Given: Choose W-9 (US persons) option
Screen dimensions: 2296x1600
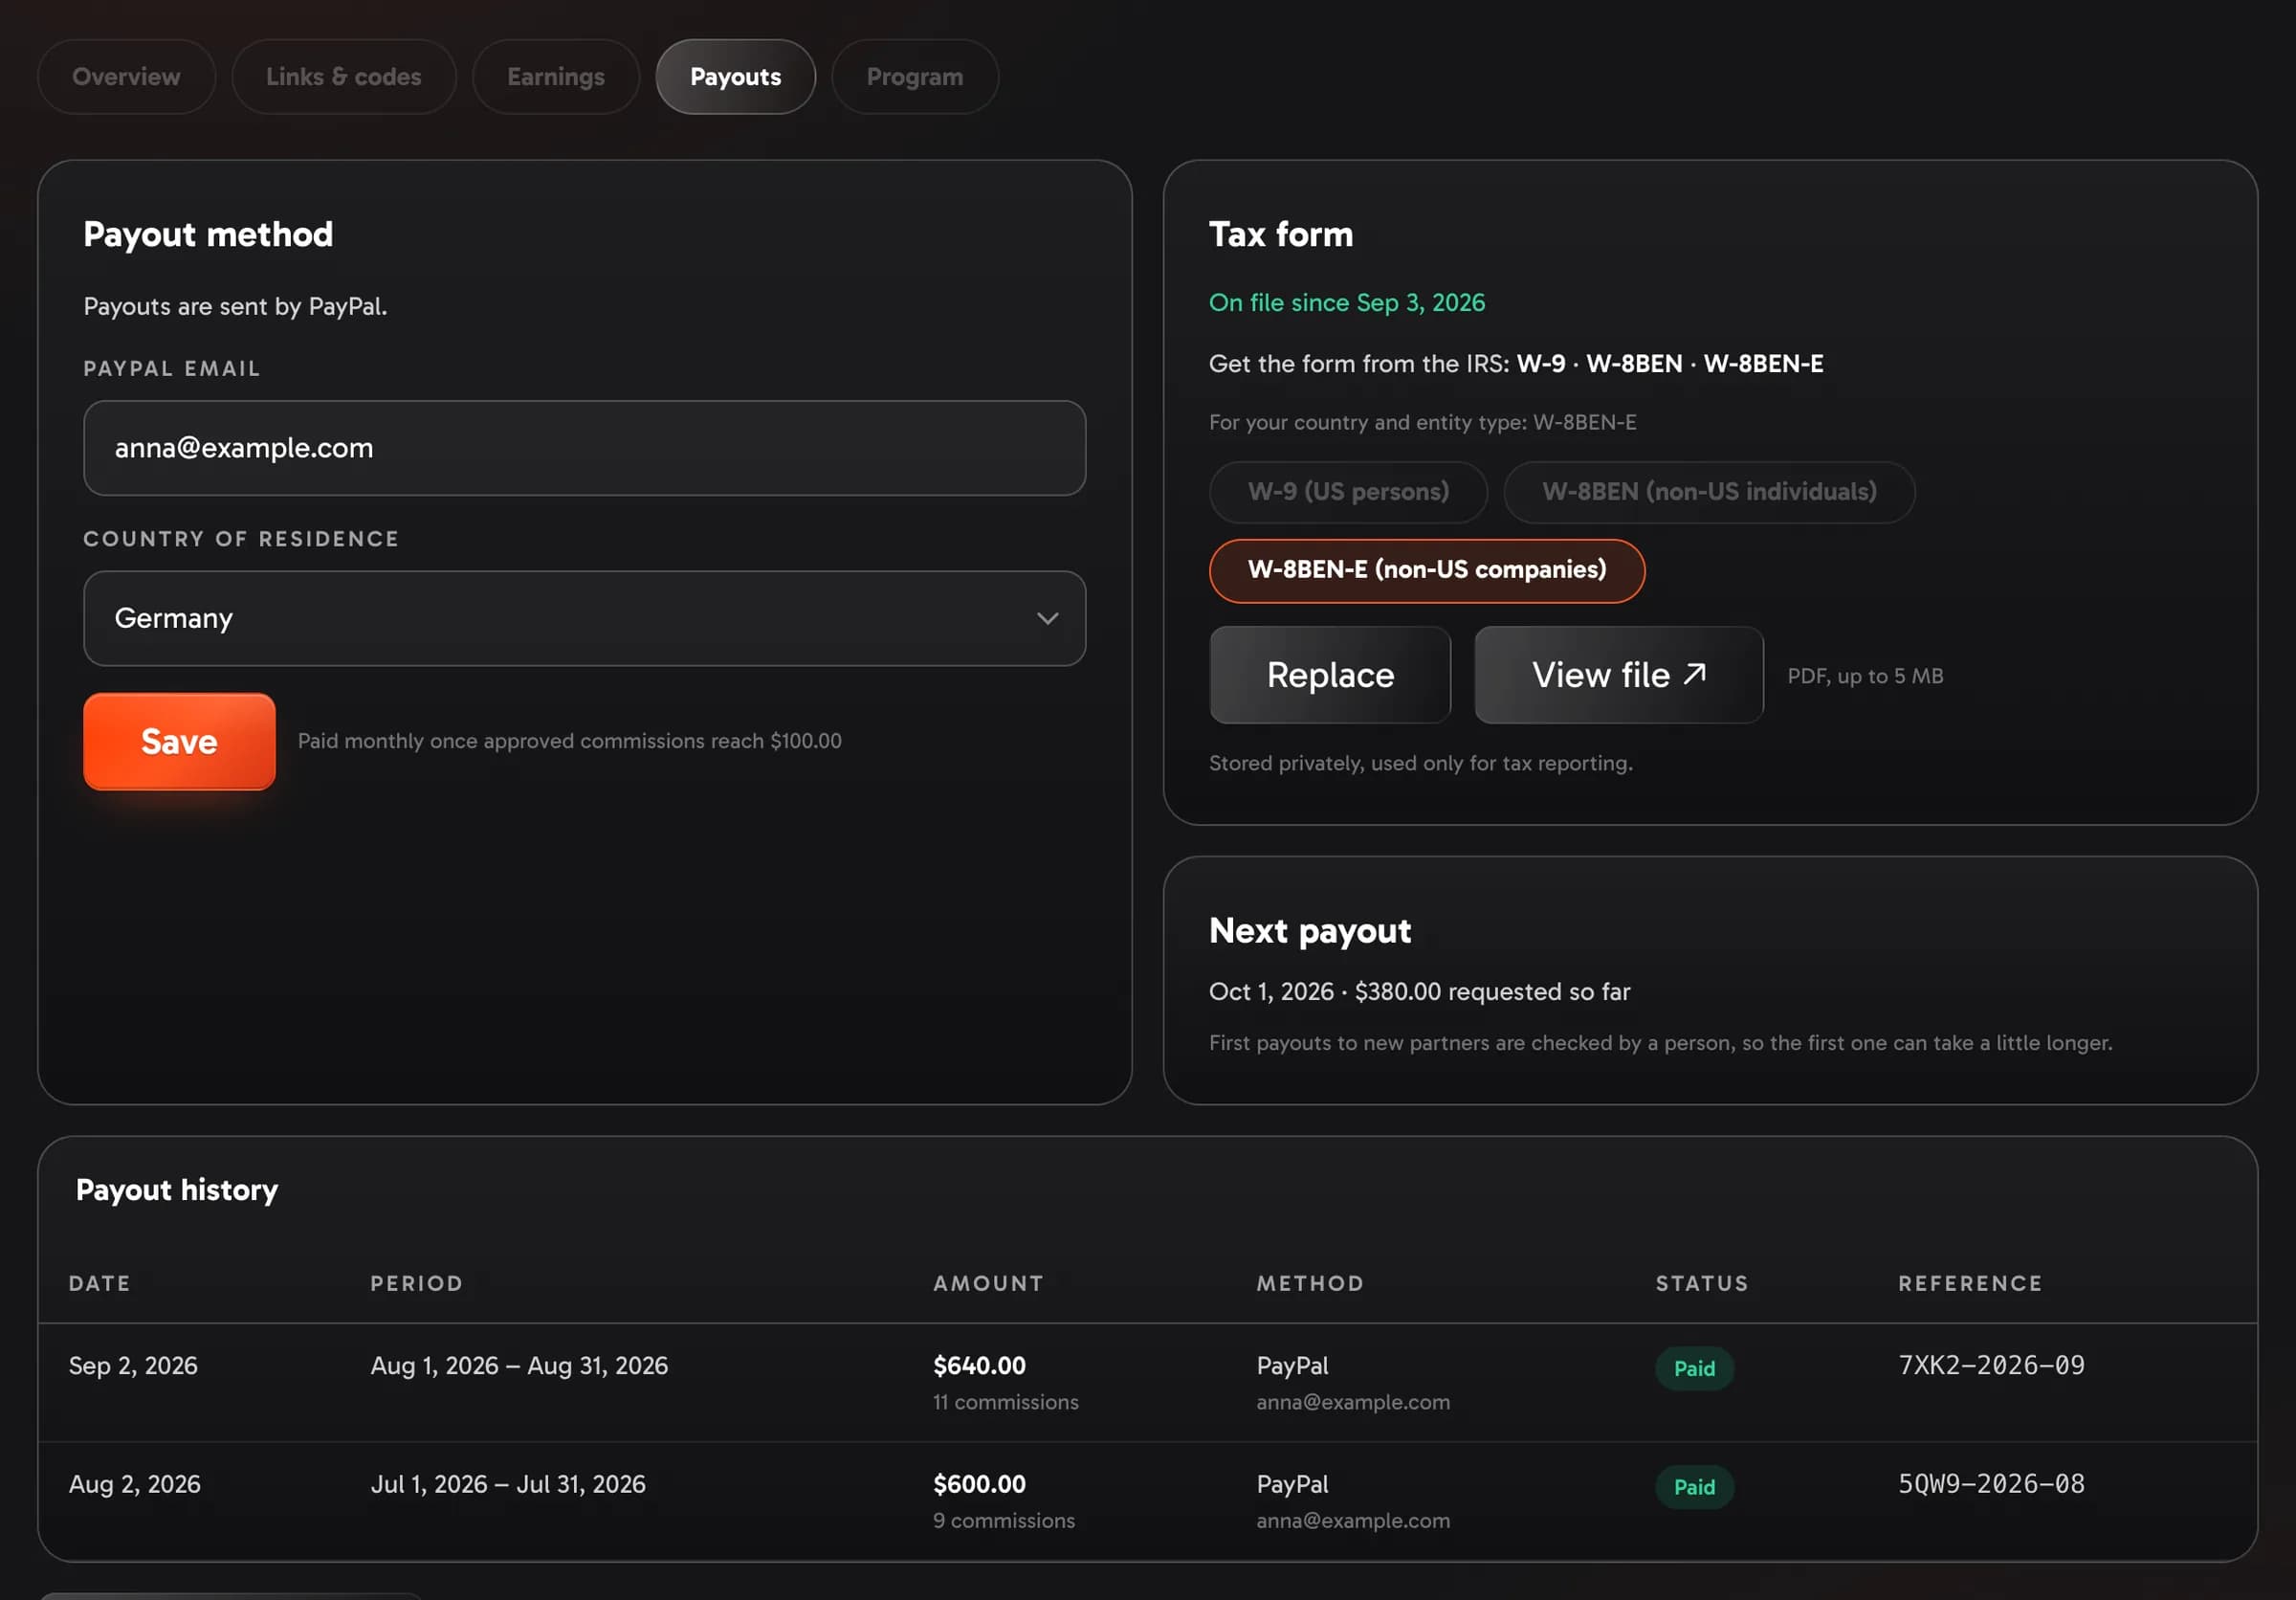Looking at the screenshot, I should tap(1348, 492).
